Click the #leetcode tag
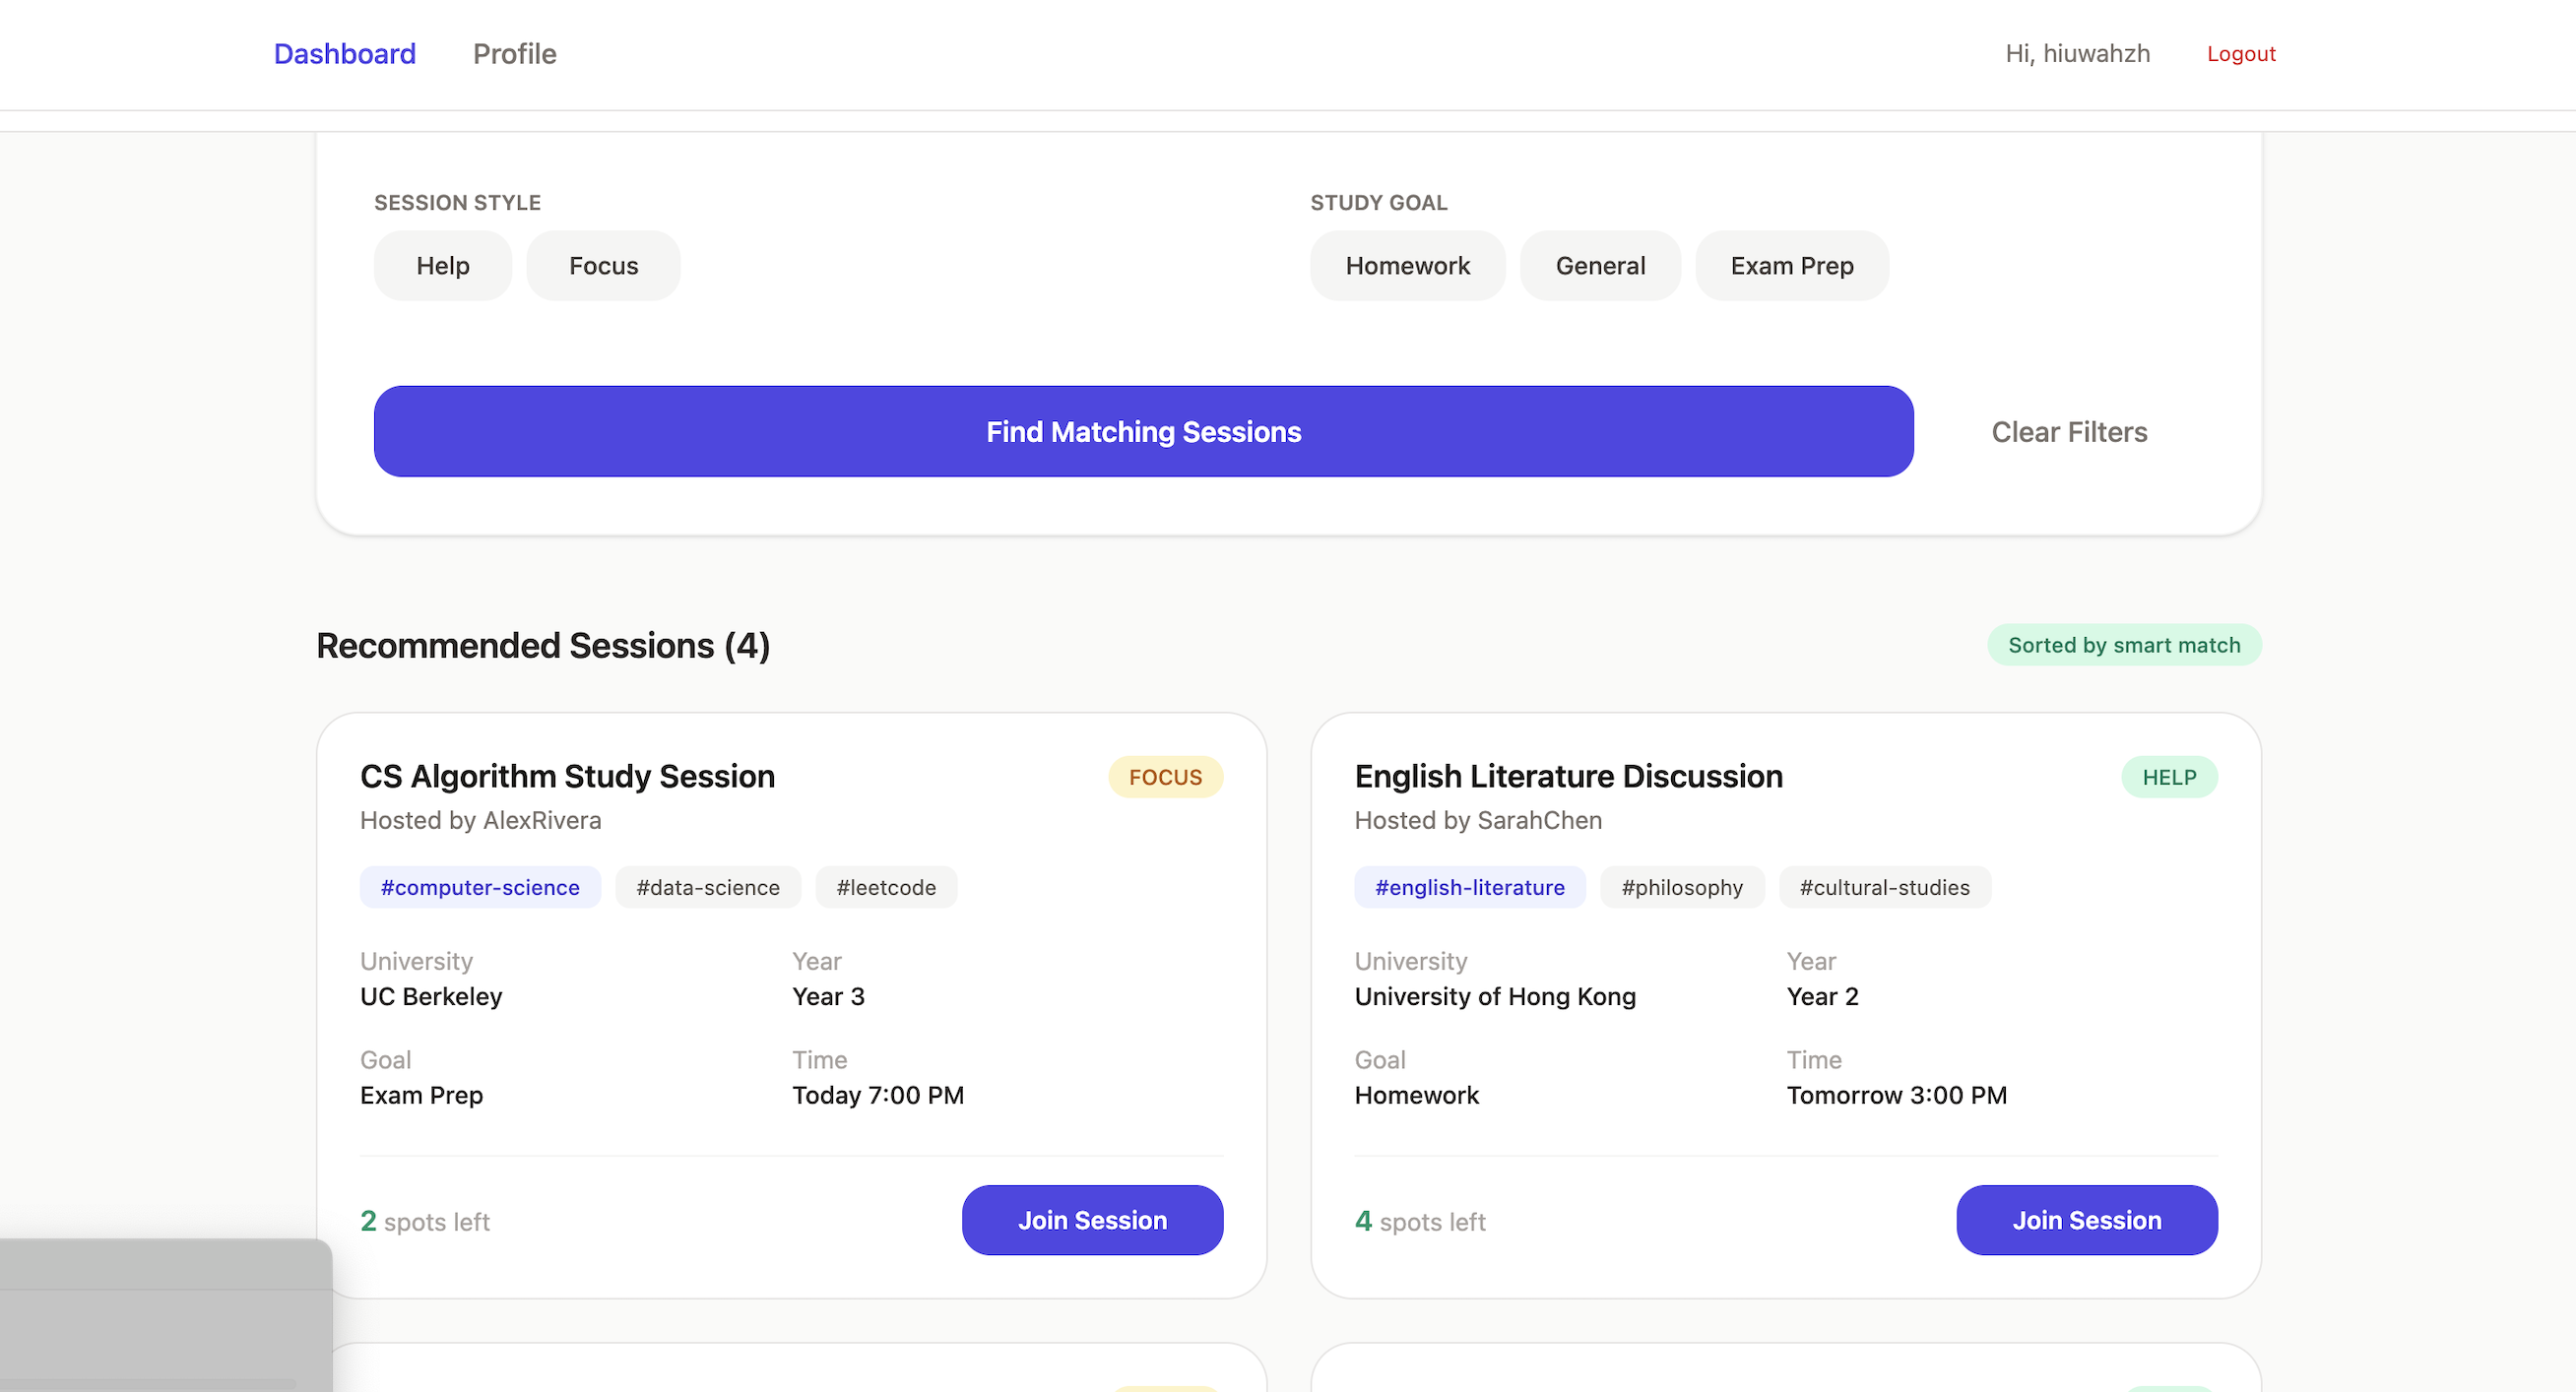The height and width of the screenshot is (1392, 2576). pos(886,888)
